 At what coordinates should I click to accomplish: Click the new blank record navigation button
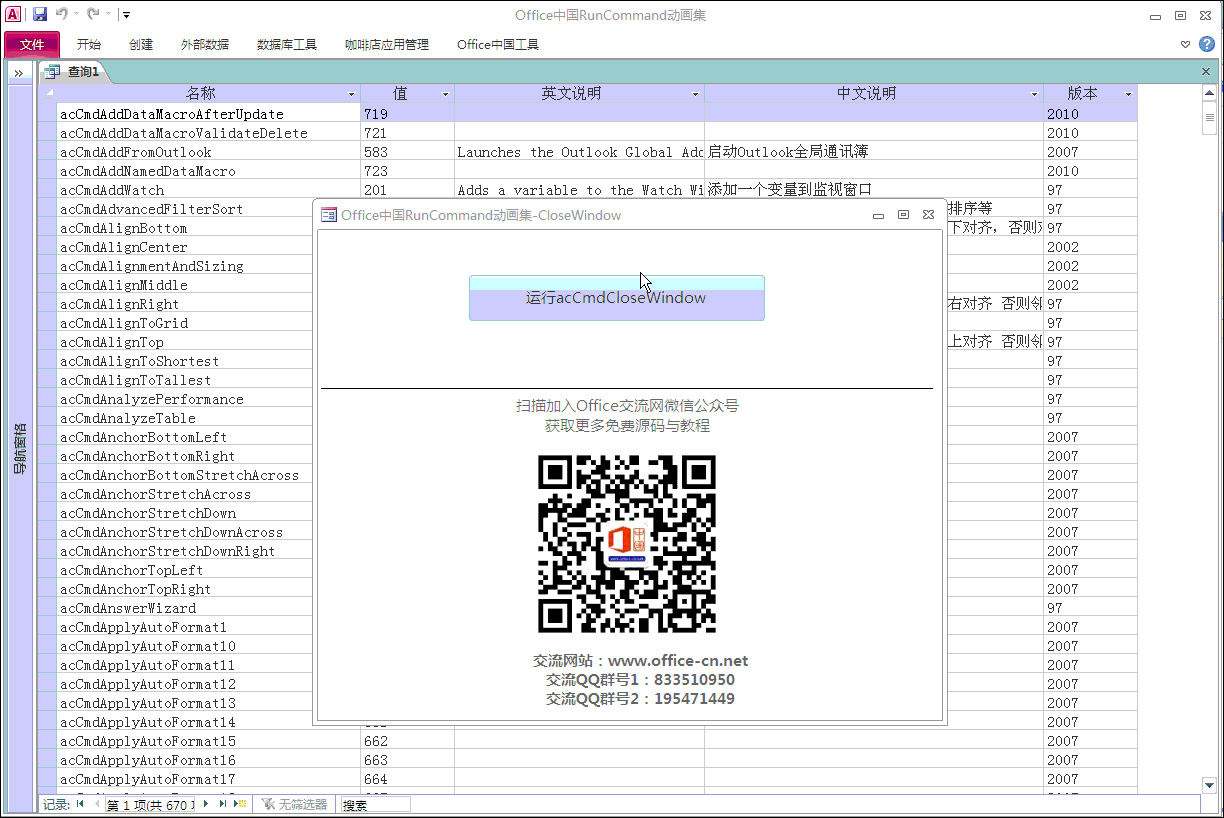click(240, 804)
